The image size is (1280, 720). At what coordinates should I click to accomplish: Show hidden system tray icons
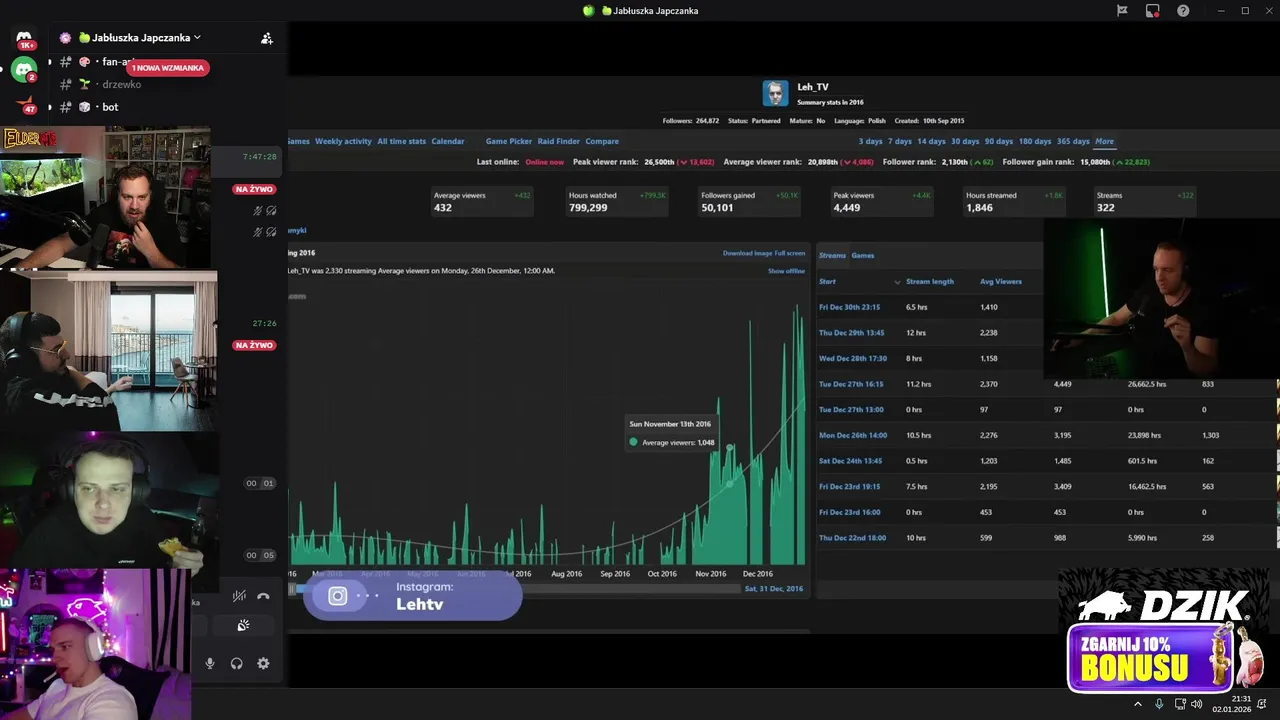coord(1137,704)
